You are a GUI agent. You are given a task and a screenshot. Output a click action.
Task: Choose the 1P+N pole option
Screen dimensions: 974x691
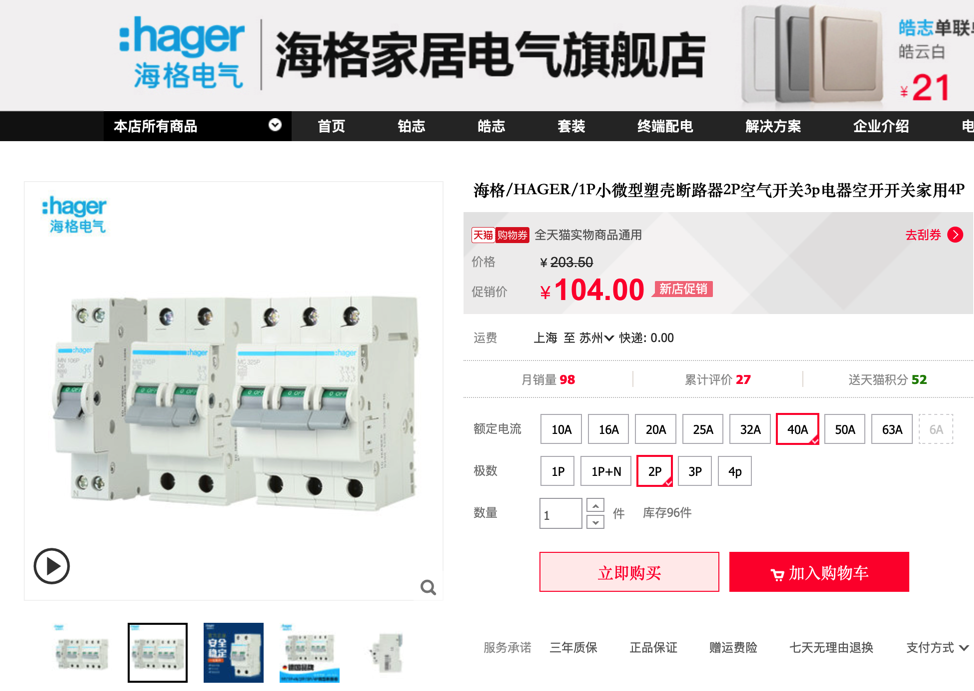pos(606,471)
